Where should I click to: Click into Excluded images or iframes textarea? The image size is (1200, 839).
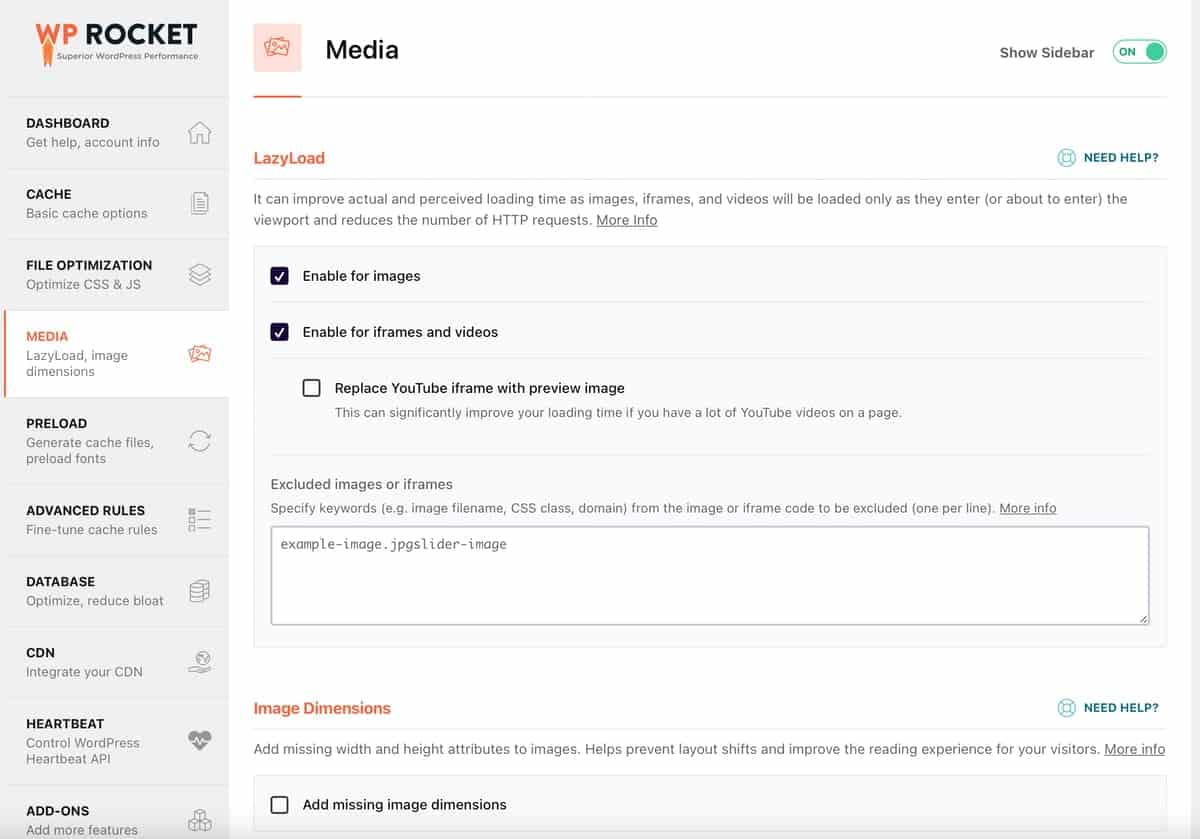click(710, 576)
